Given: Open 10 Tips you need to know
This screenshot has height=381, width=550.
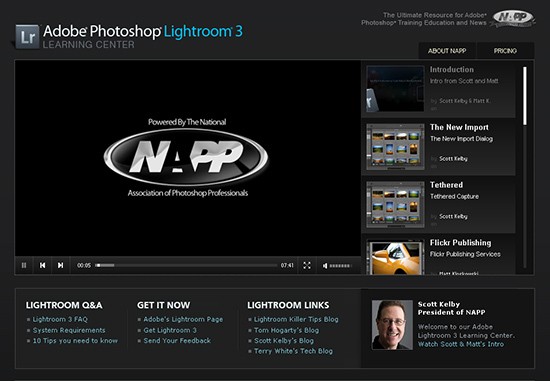Looking at the screenshot, I should [x=75, y=341].
